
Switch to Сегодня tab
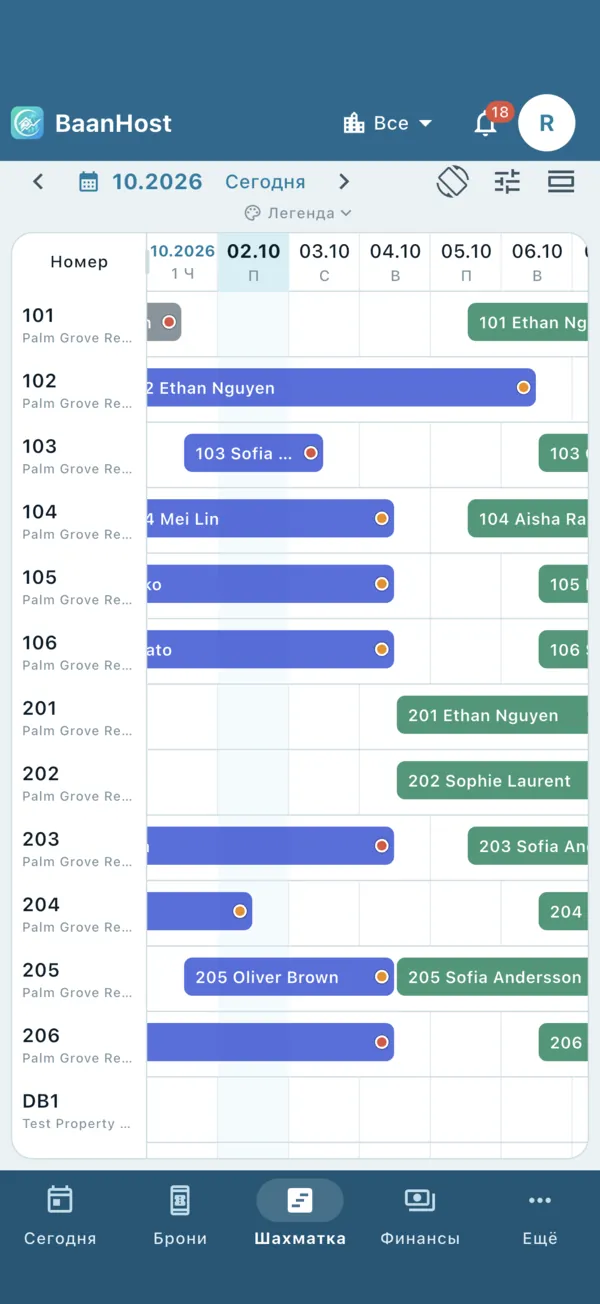coord(60,1215)
